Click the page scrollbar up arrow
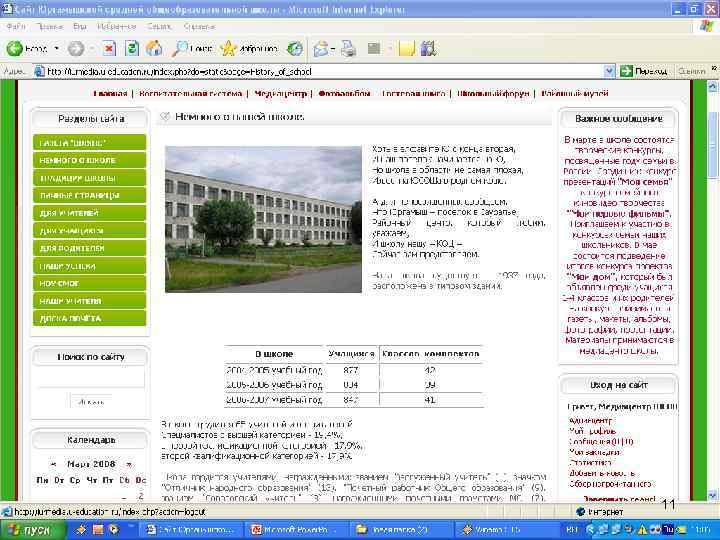 point(712,86)
